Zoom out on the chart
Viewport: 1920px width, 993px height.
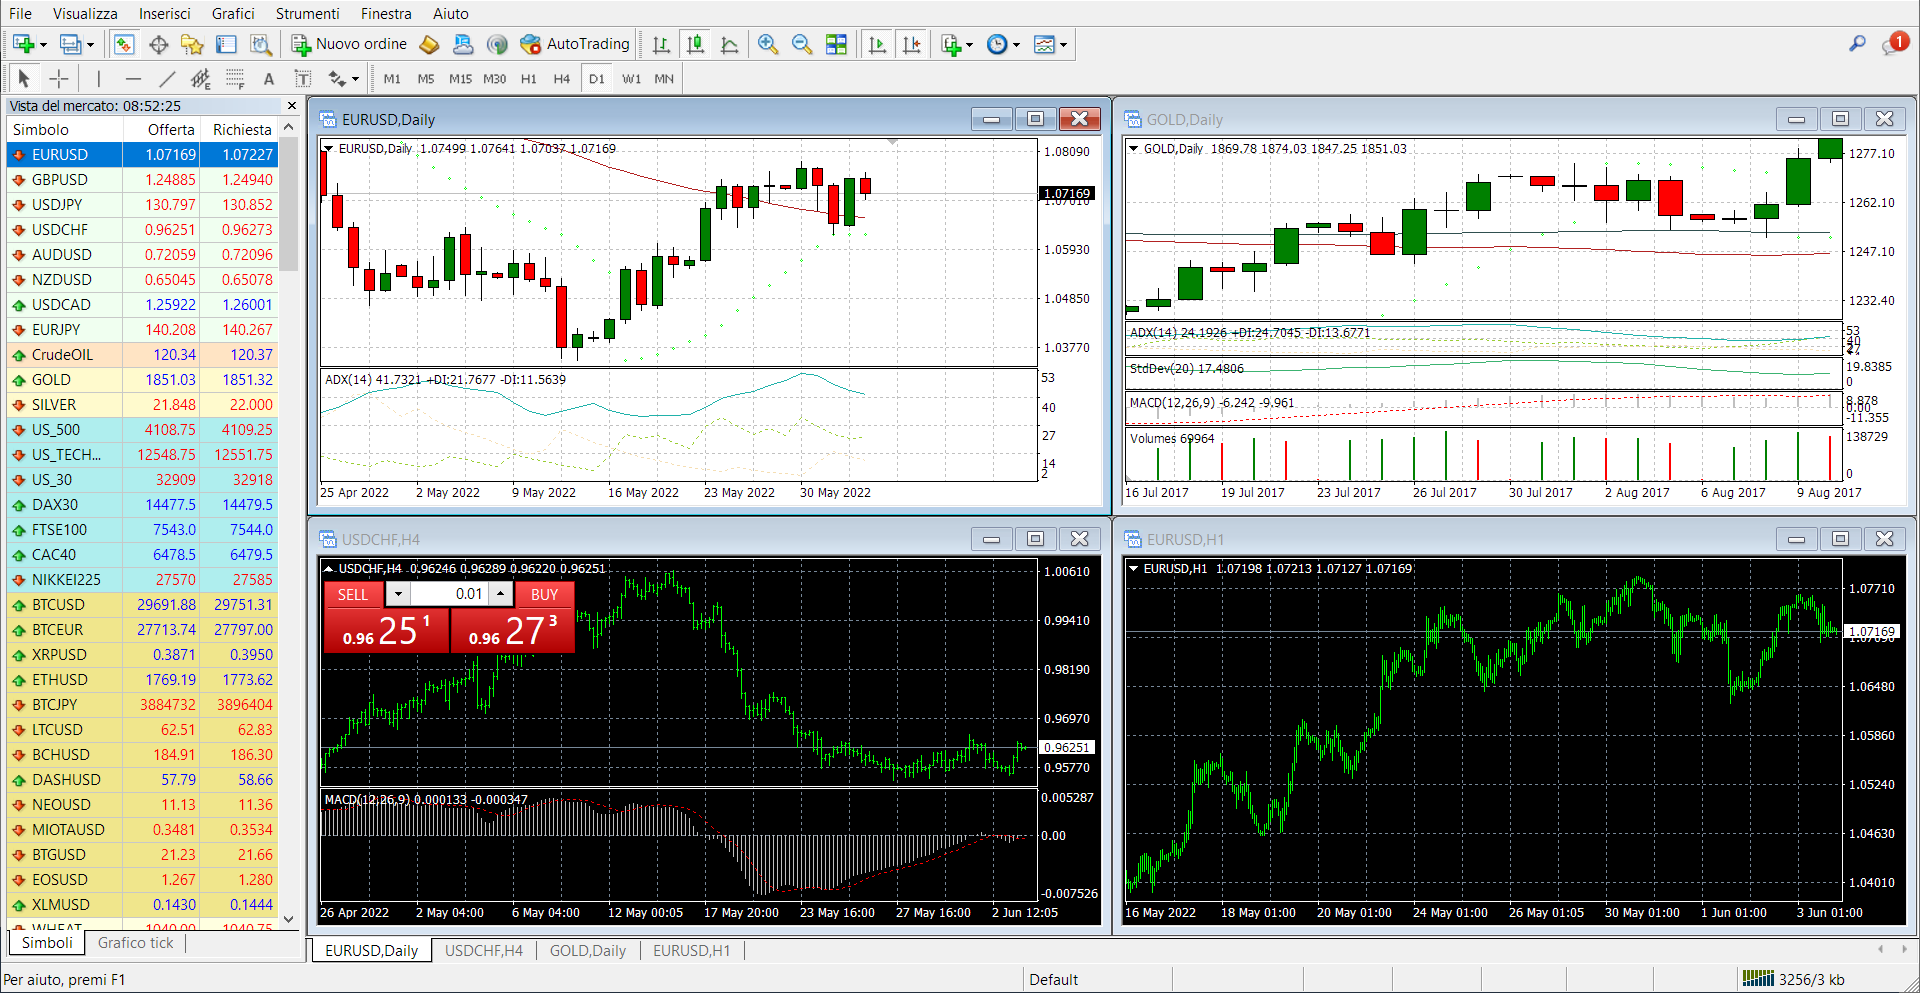point(802,44)
